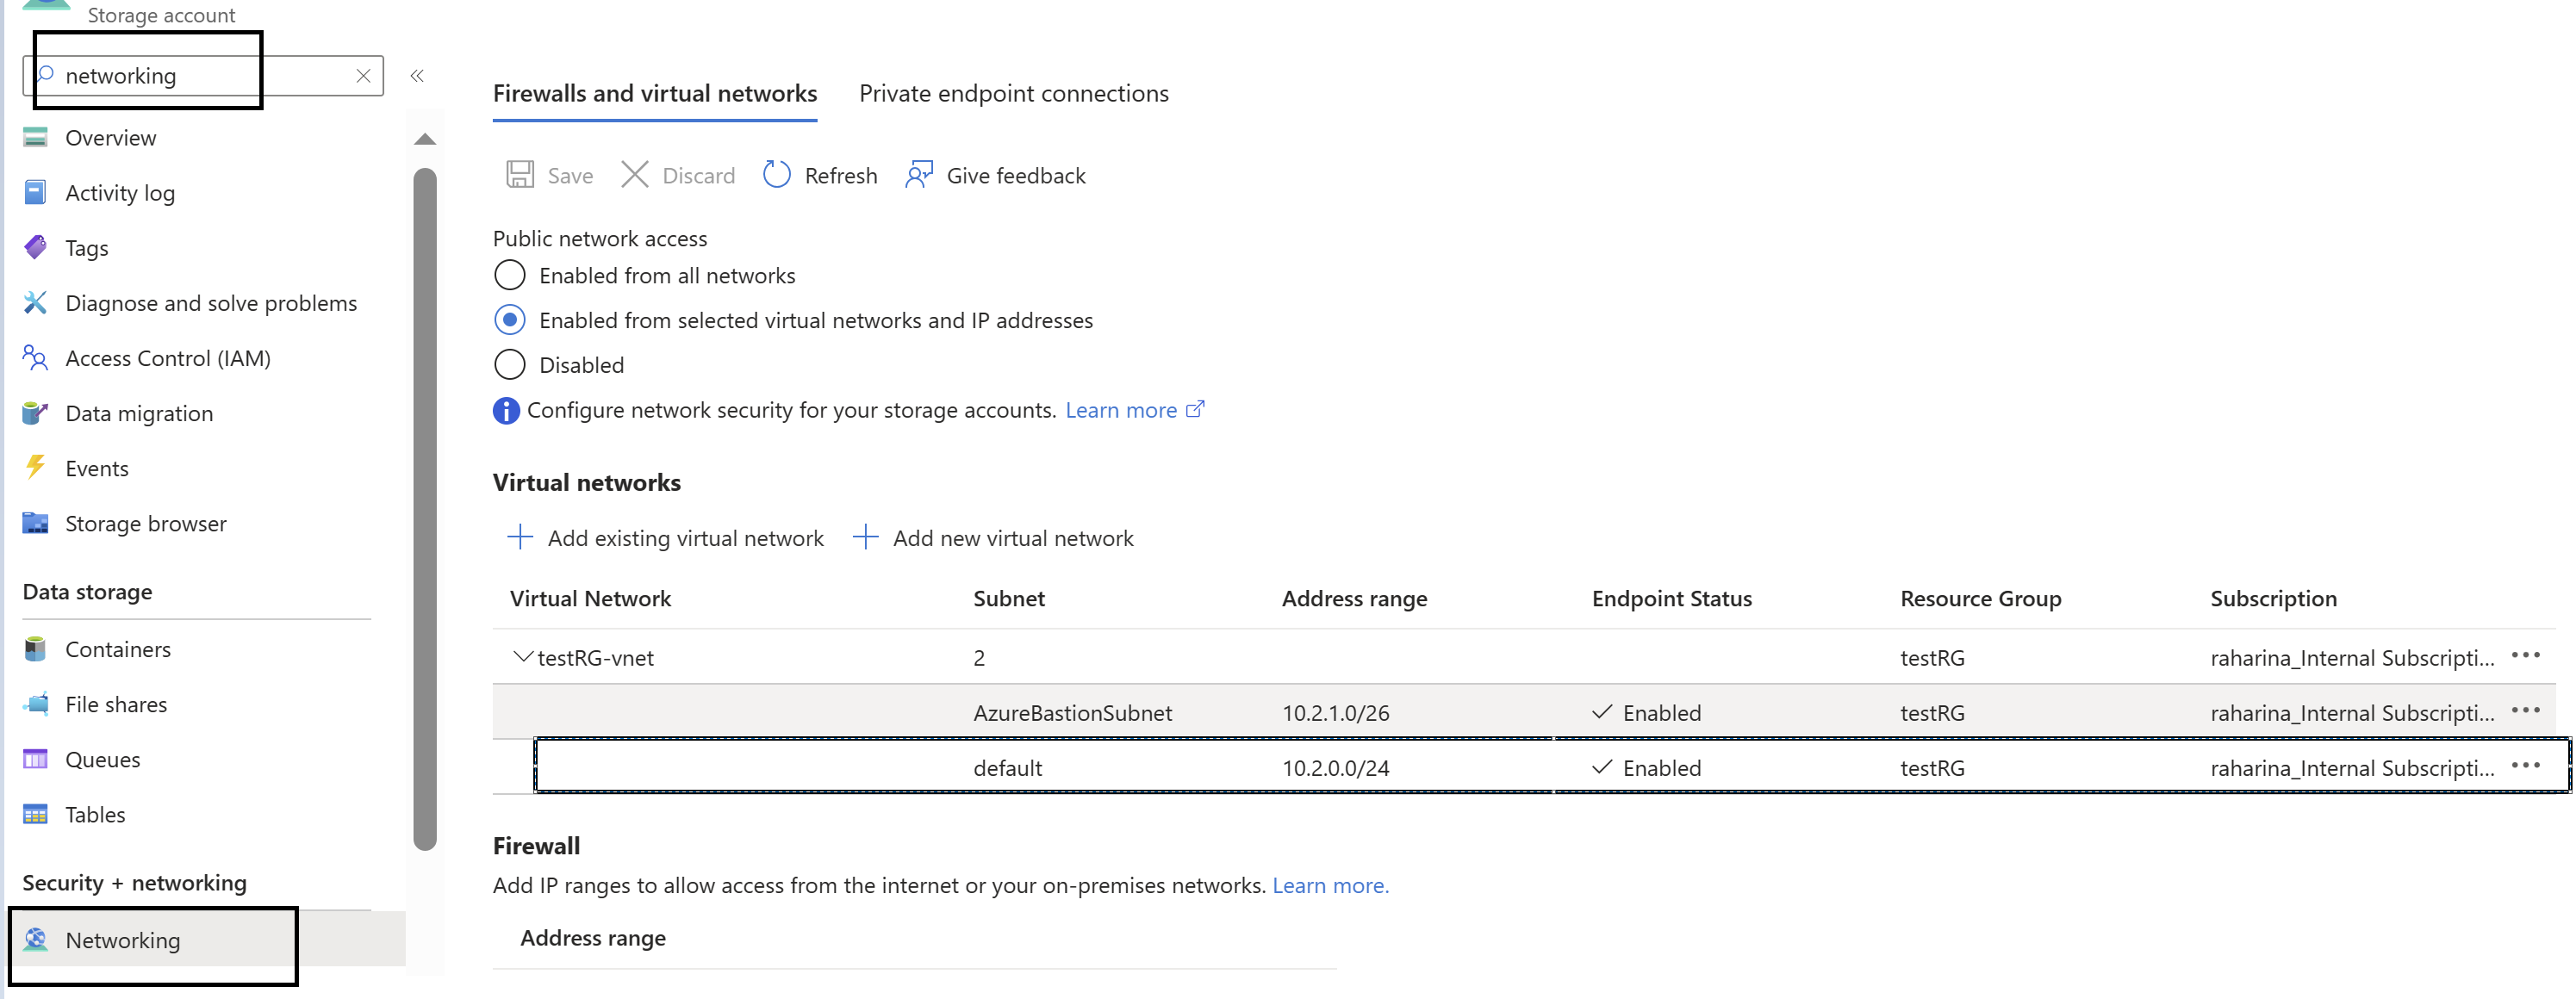Switch to Private endpoint connections tab

[1012, 93]
